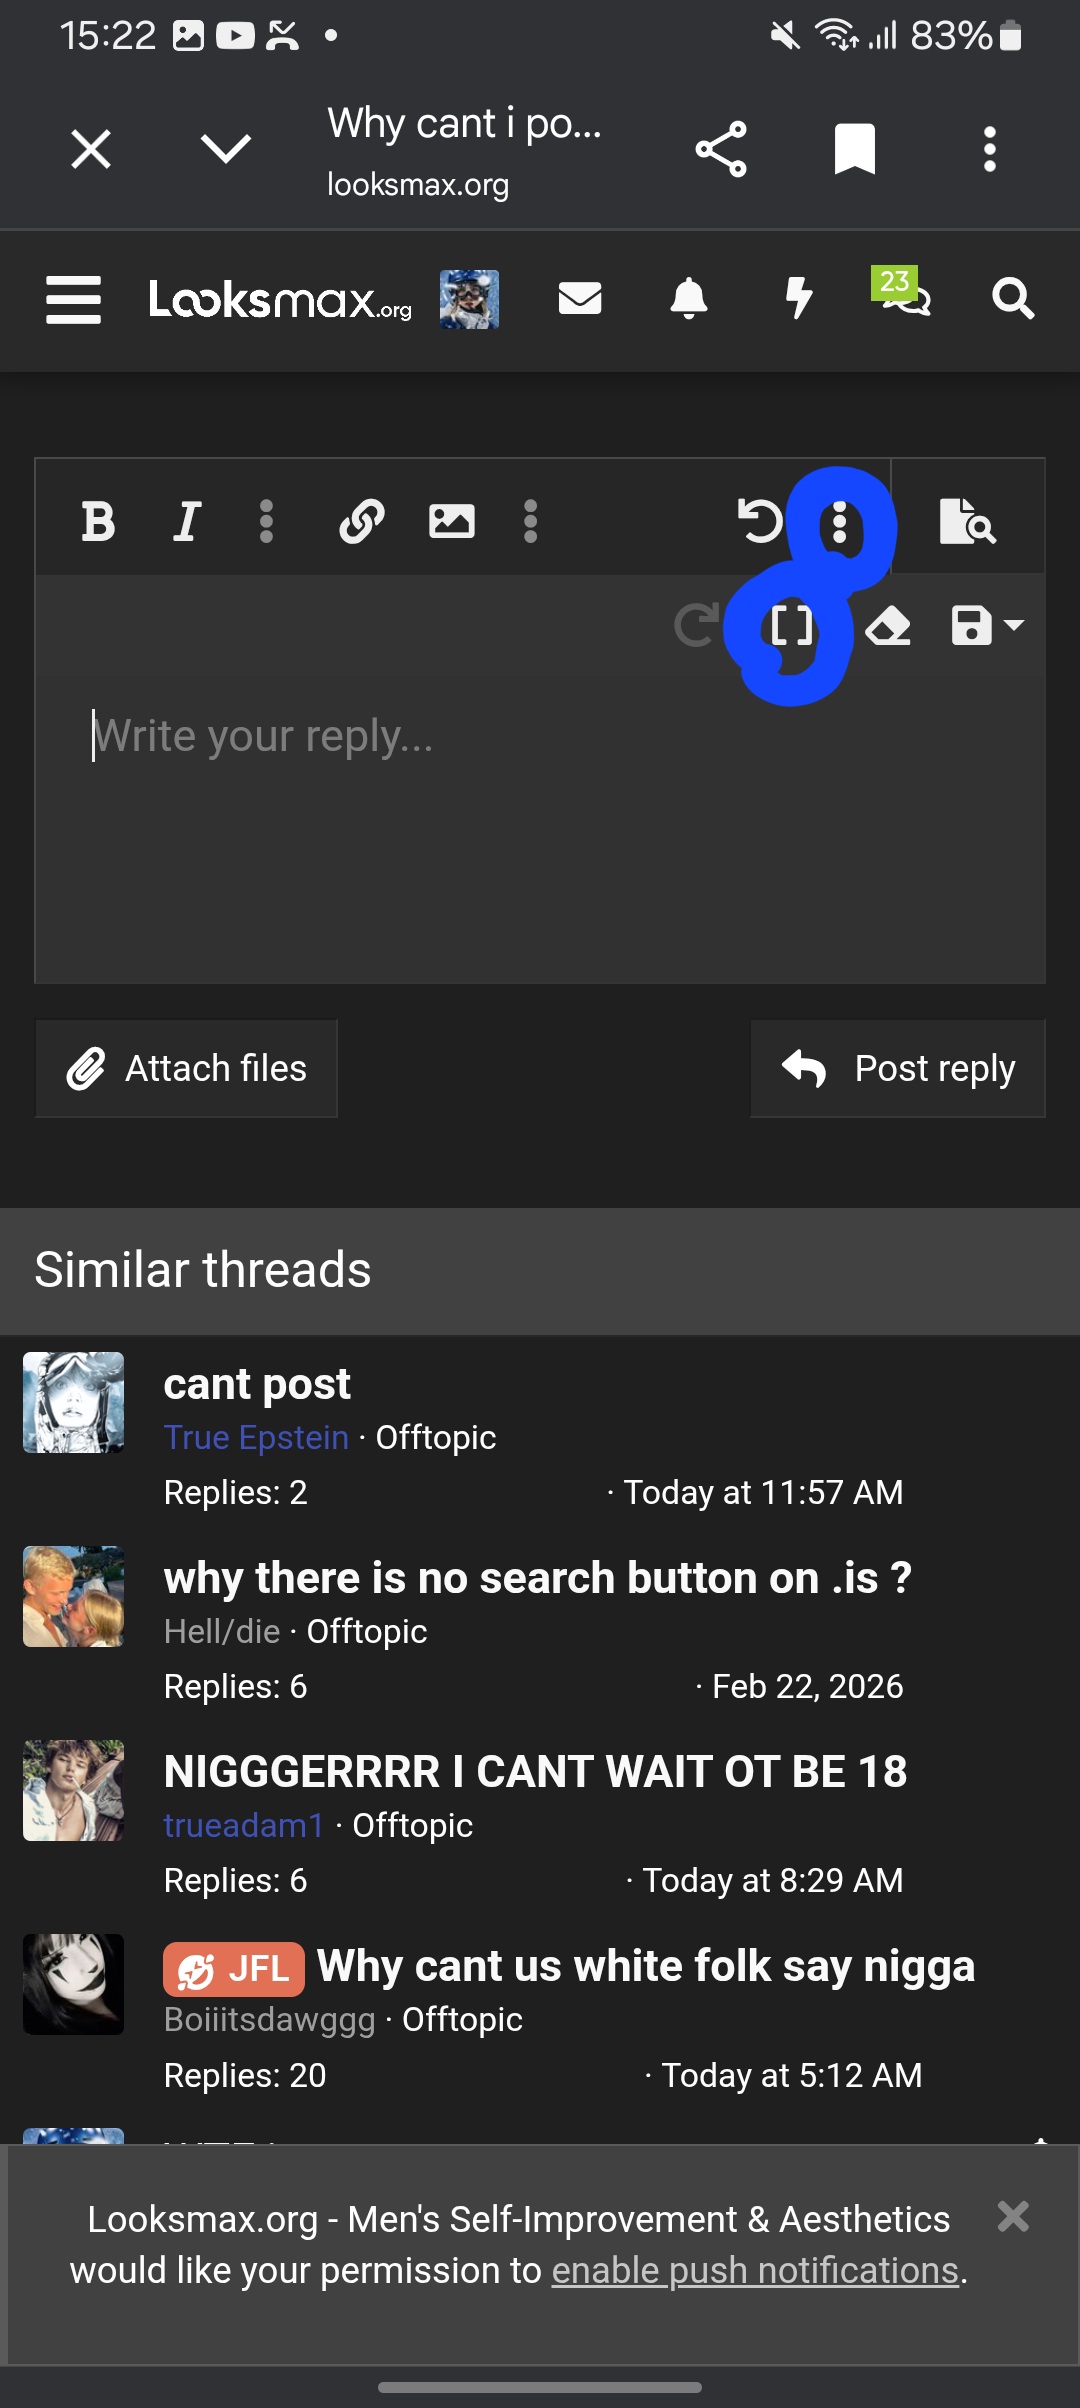Open the editor's overflow three-dot menu

[x=839, y=522]
